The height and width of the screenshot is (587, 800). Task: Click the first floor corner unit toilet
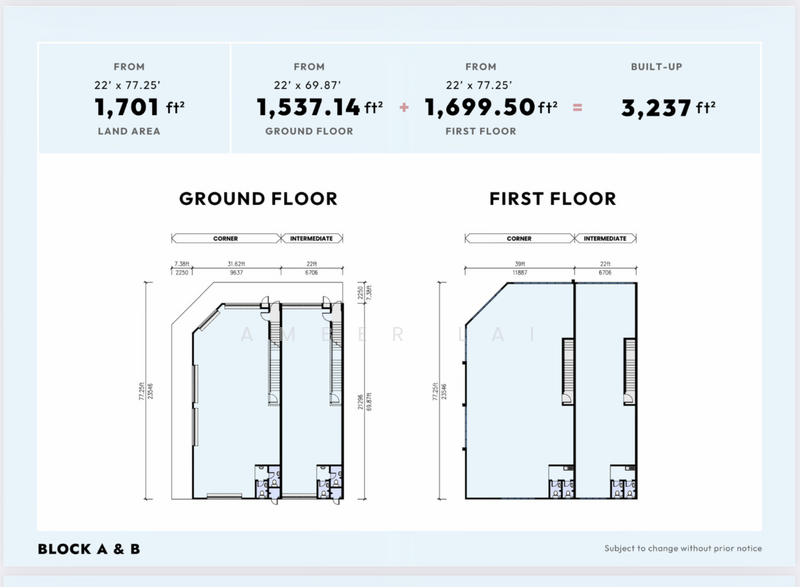(559, 480)
